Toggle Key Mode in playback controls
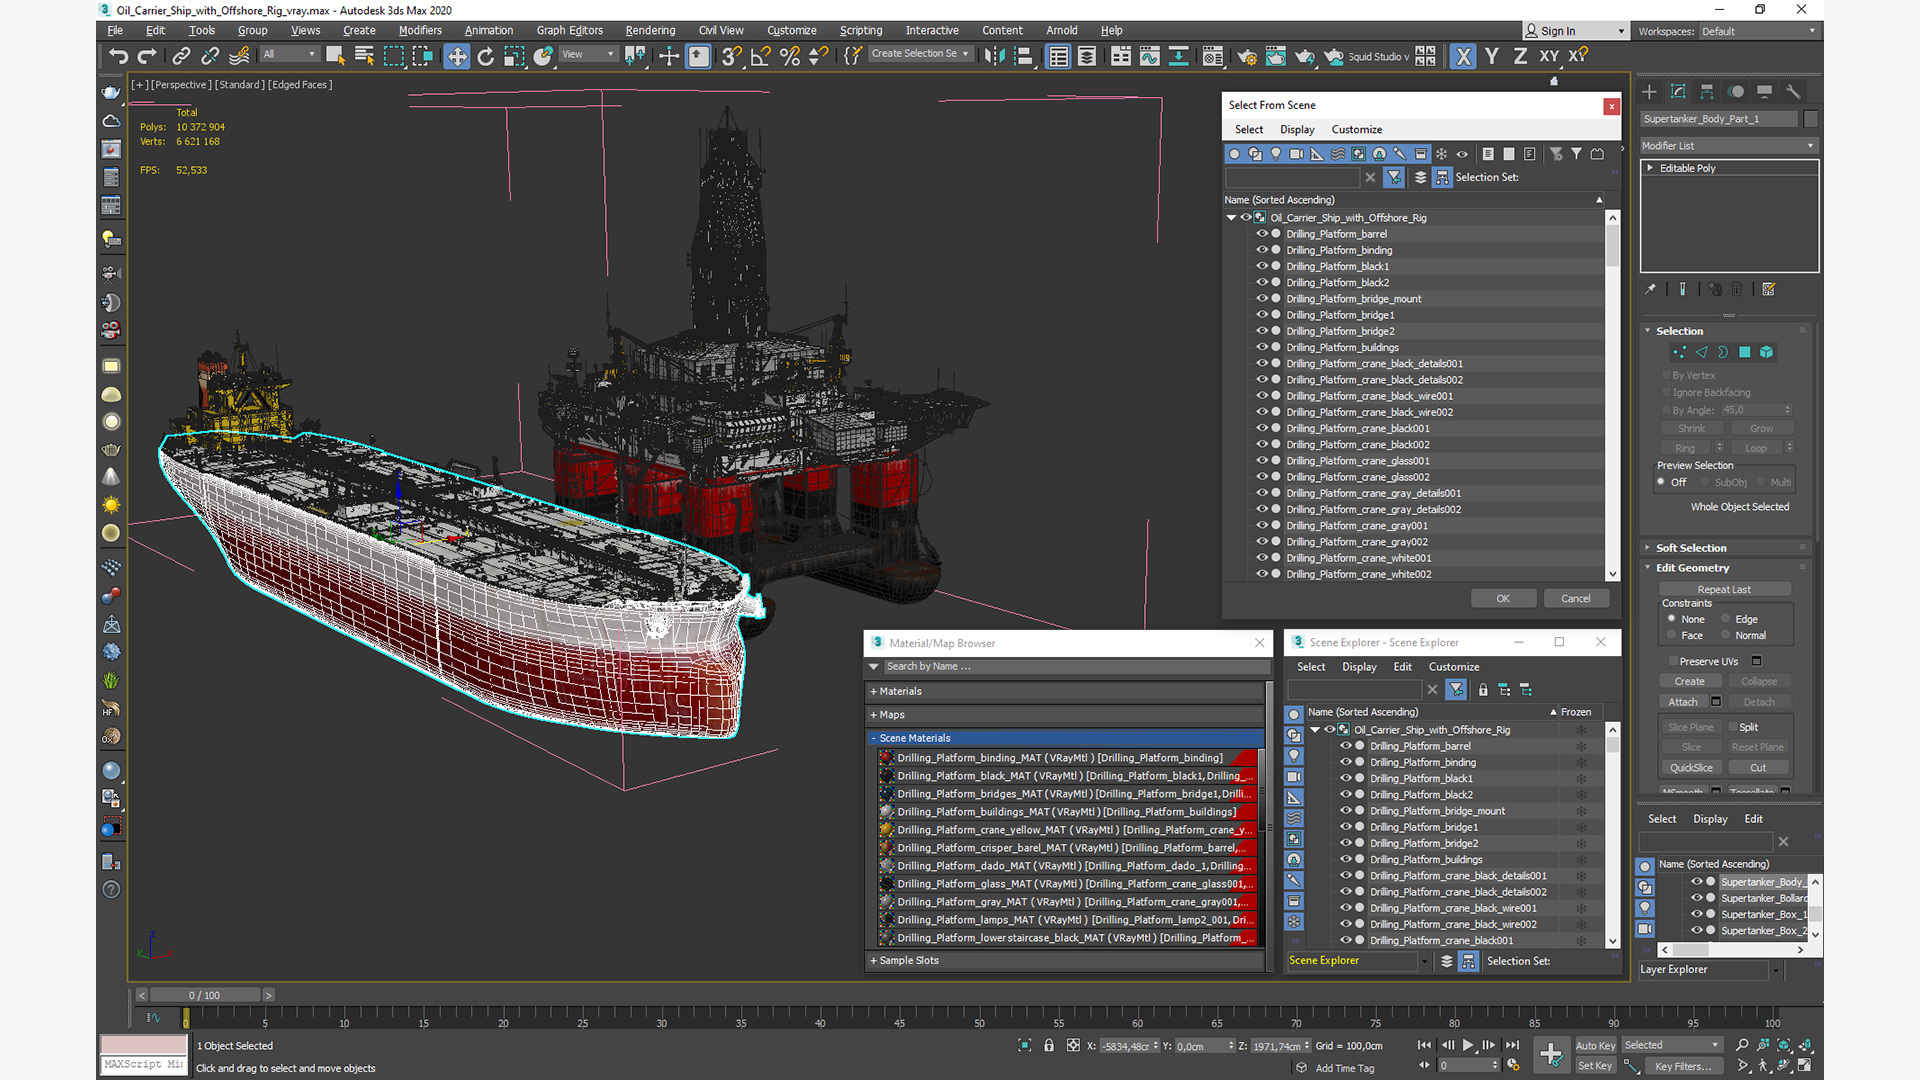The width and height of the screenshot is (1920, 1080). point(1424,1065)
